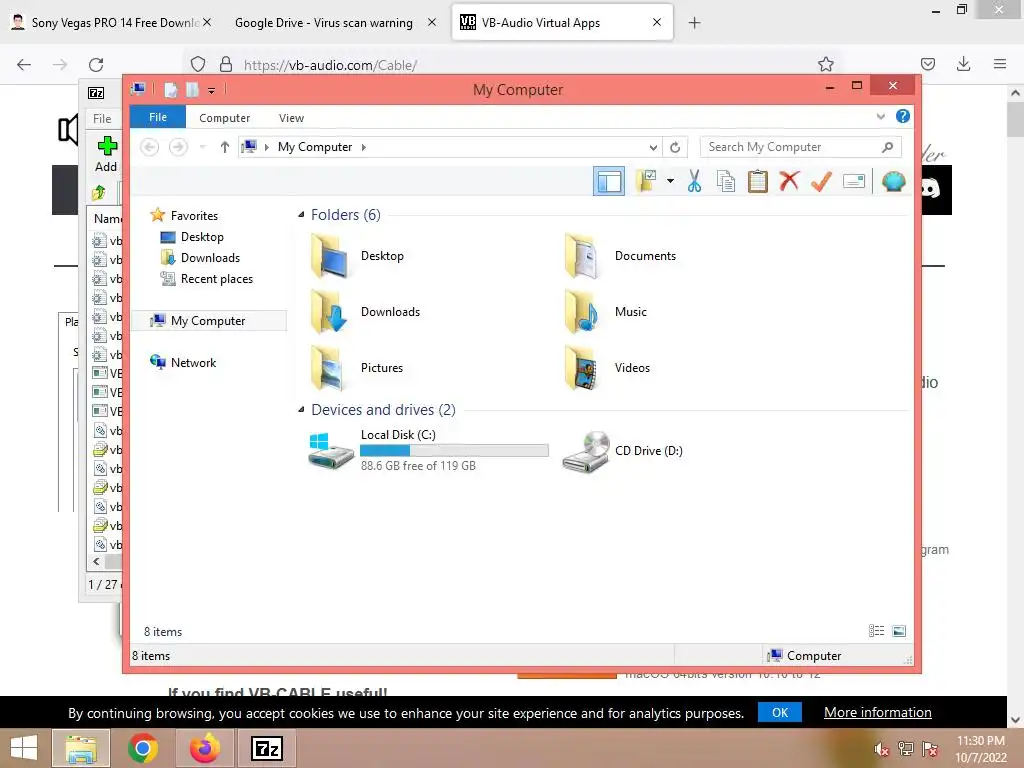Open a new browser tab with plus button
Viewport: 1024px width, 768px height.
[694, 23]
